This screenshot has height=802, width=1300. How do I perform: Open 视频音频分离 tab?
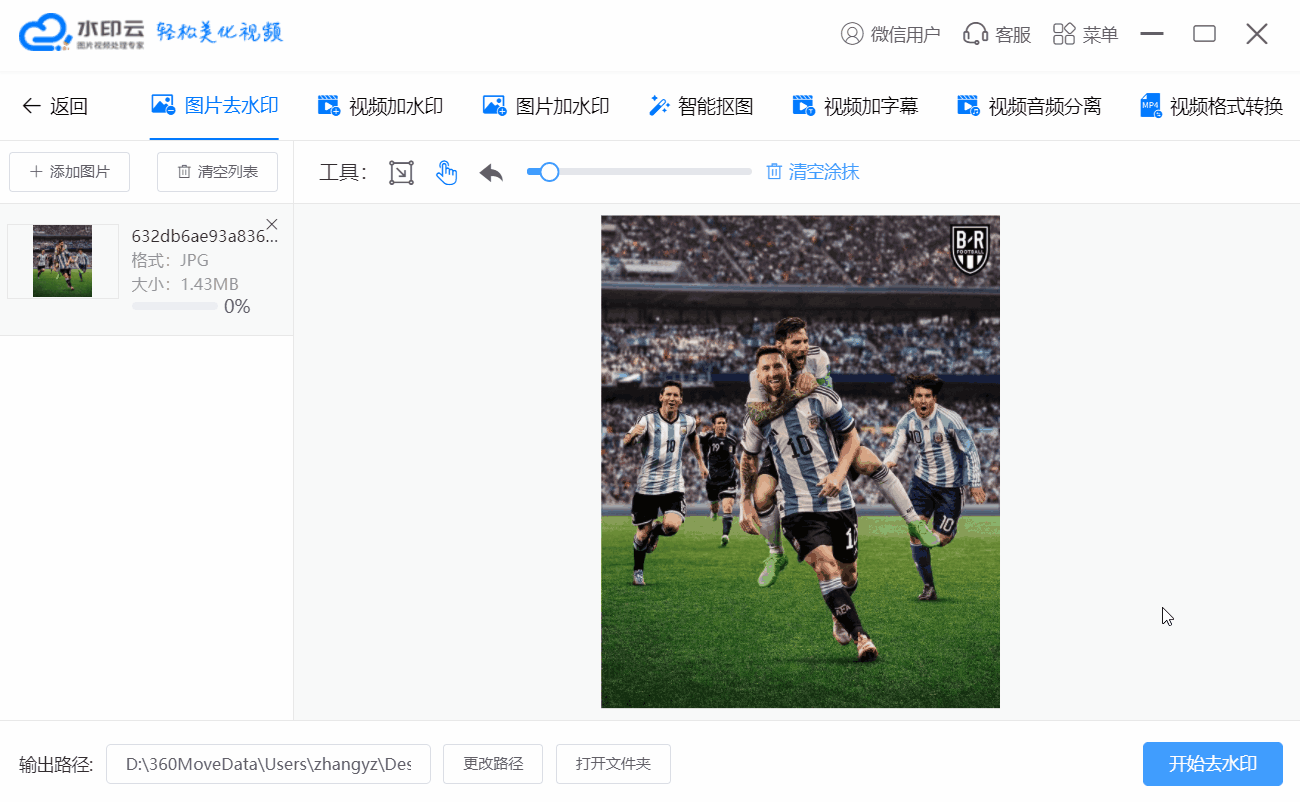click(x=1029, y=106)
